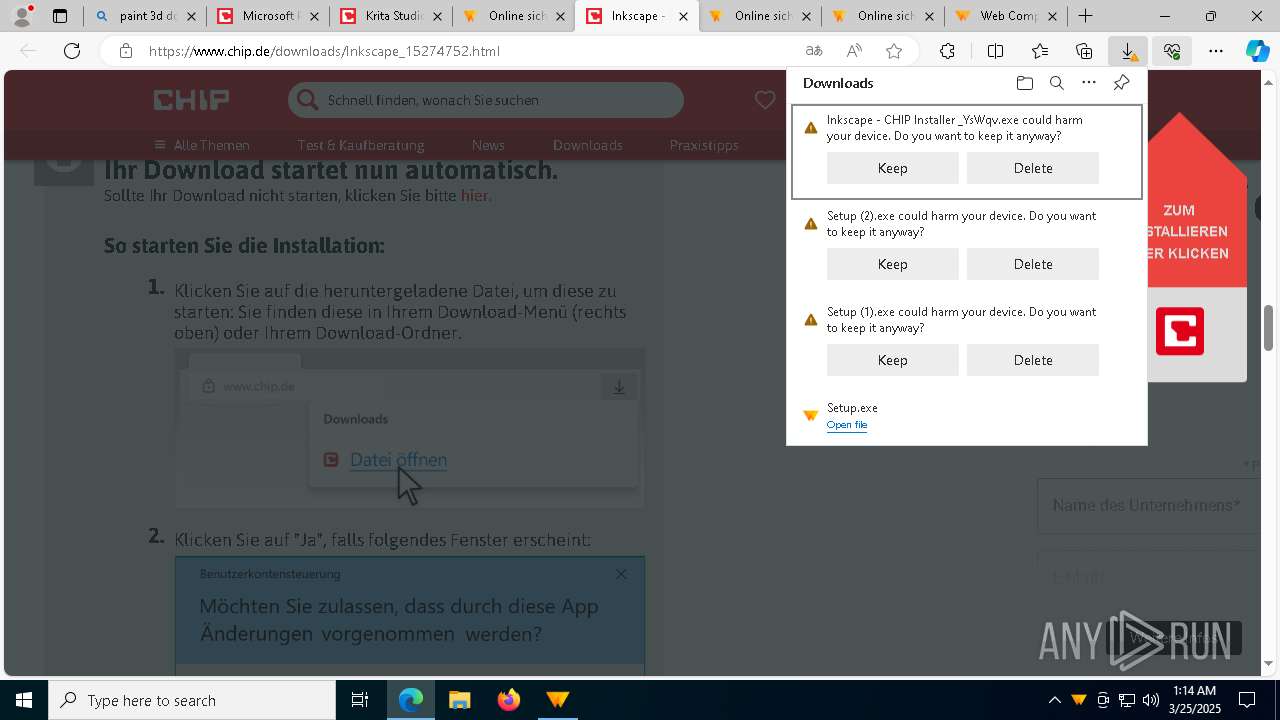Viewport: 1280px width, 720px height.
Task: Click the page vertical scrollbar thumb
Action: click(x=1268, y=327)
